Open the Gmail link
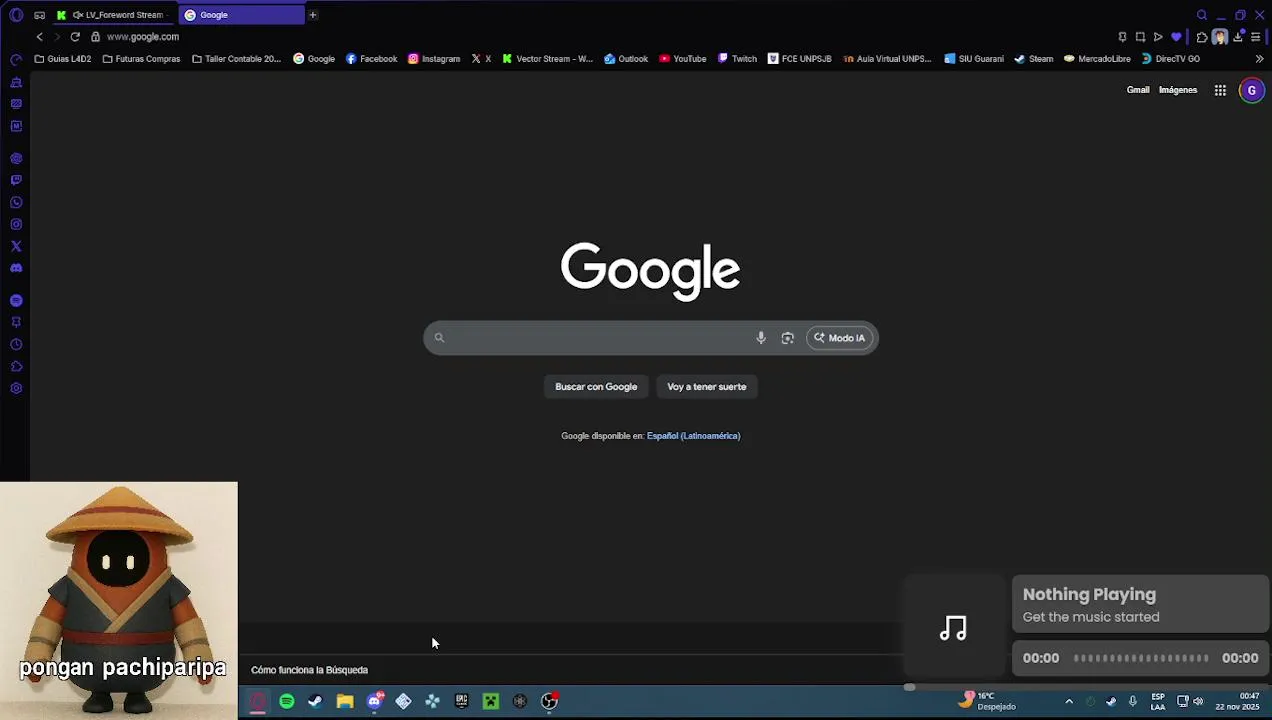The width and height of the screenshot is (1272, 720). pos(1138,90)
